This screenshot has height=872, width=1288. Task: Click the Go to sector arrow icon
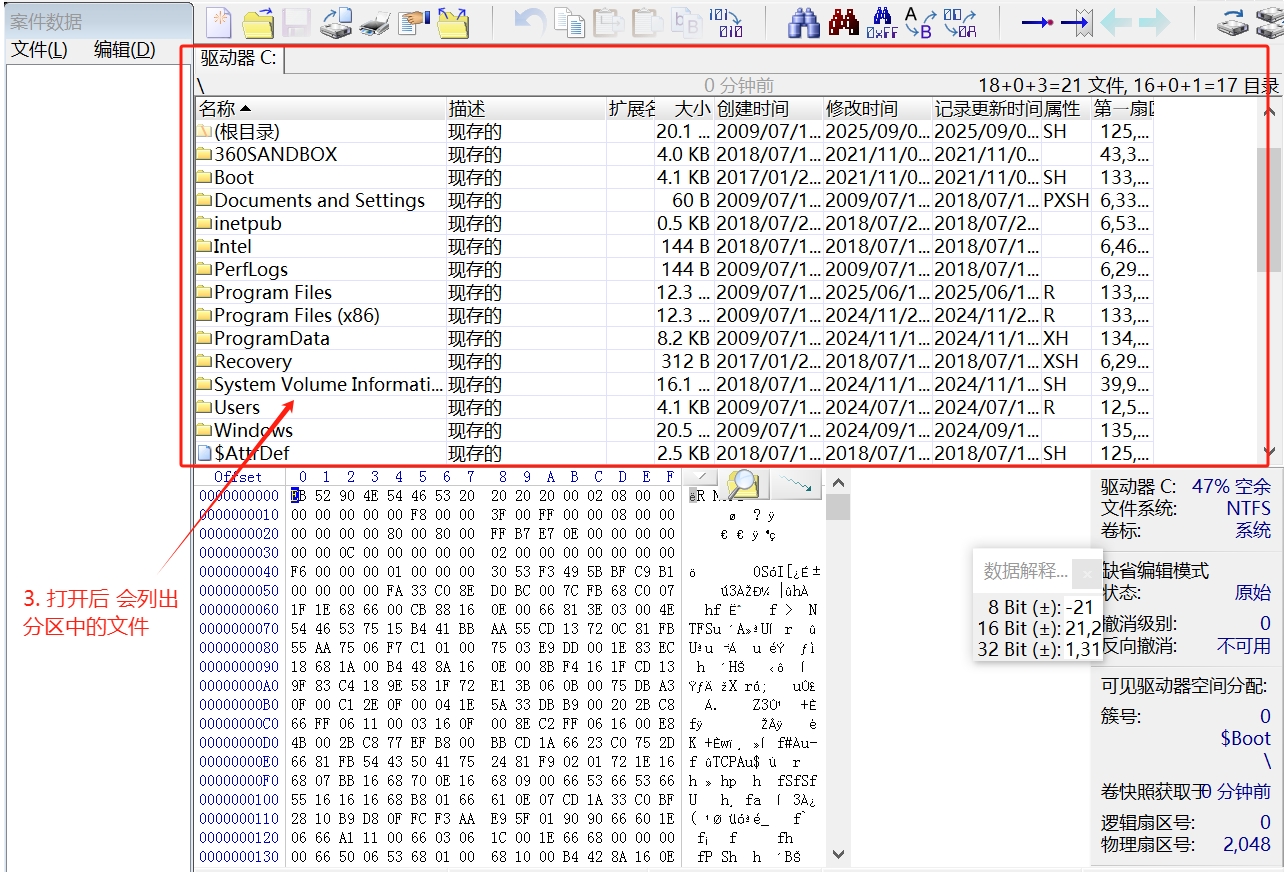(x=1076, y=22)
